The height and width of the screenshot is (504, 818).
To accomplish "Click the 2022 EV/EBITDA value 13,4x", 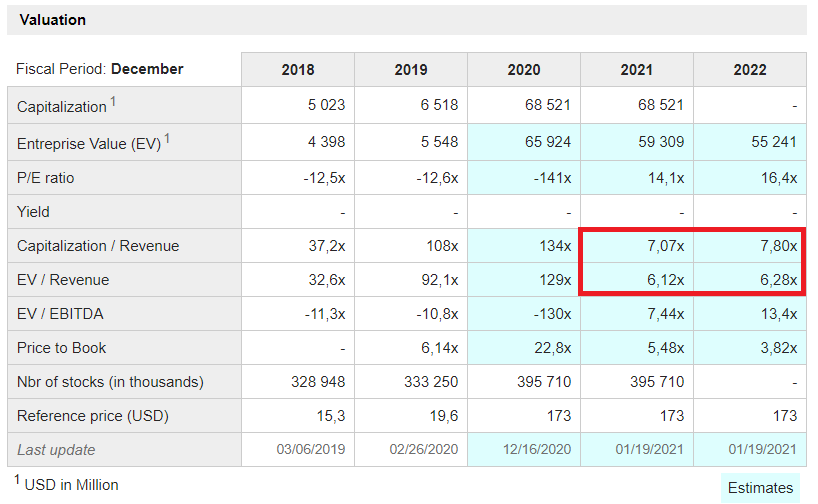I will coord(779,314).
